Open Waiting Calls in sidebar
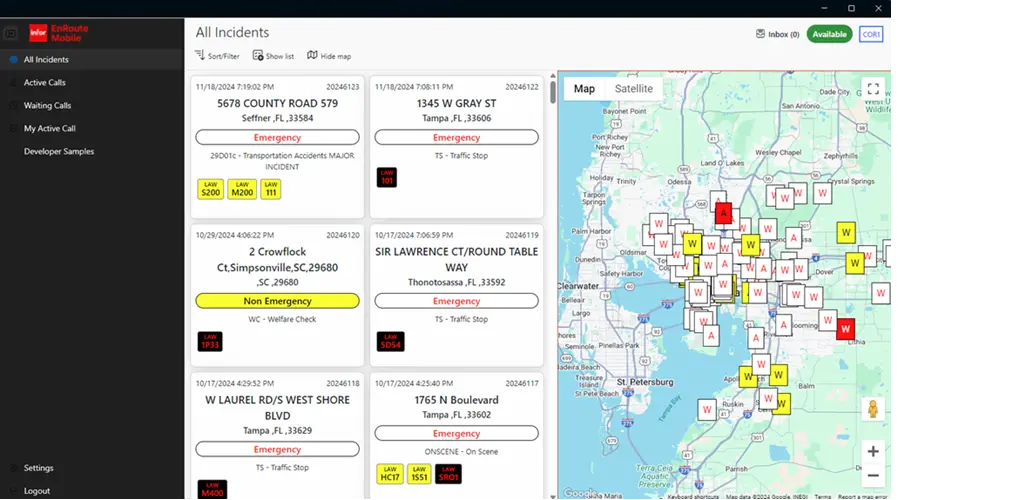Viewport: 1024px width, 500px height. pyautogui.click(x=91, y=105)
